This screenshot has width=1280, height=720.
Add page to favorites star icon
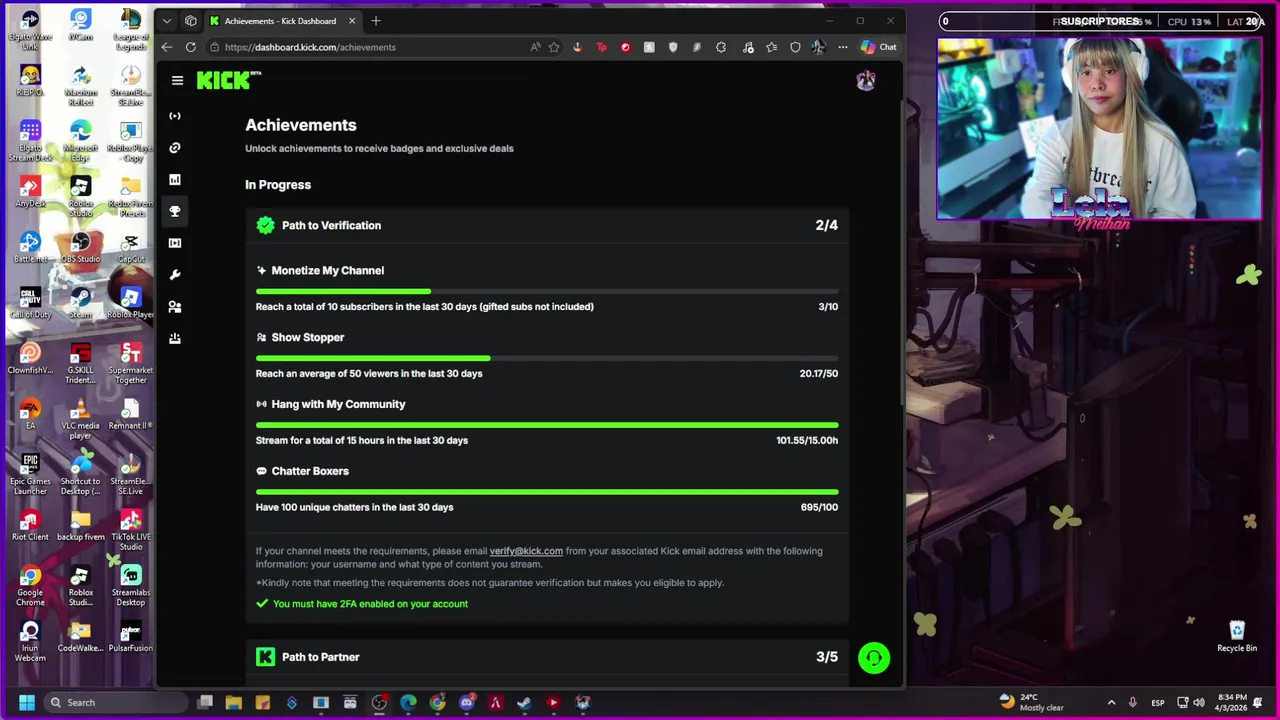[554, 47]
